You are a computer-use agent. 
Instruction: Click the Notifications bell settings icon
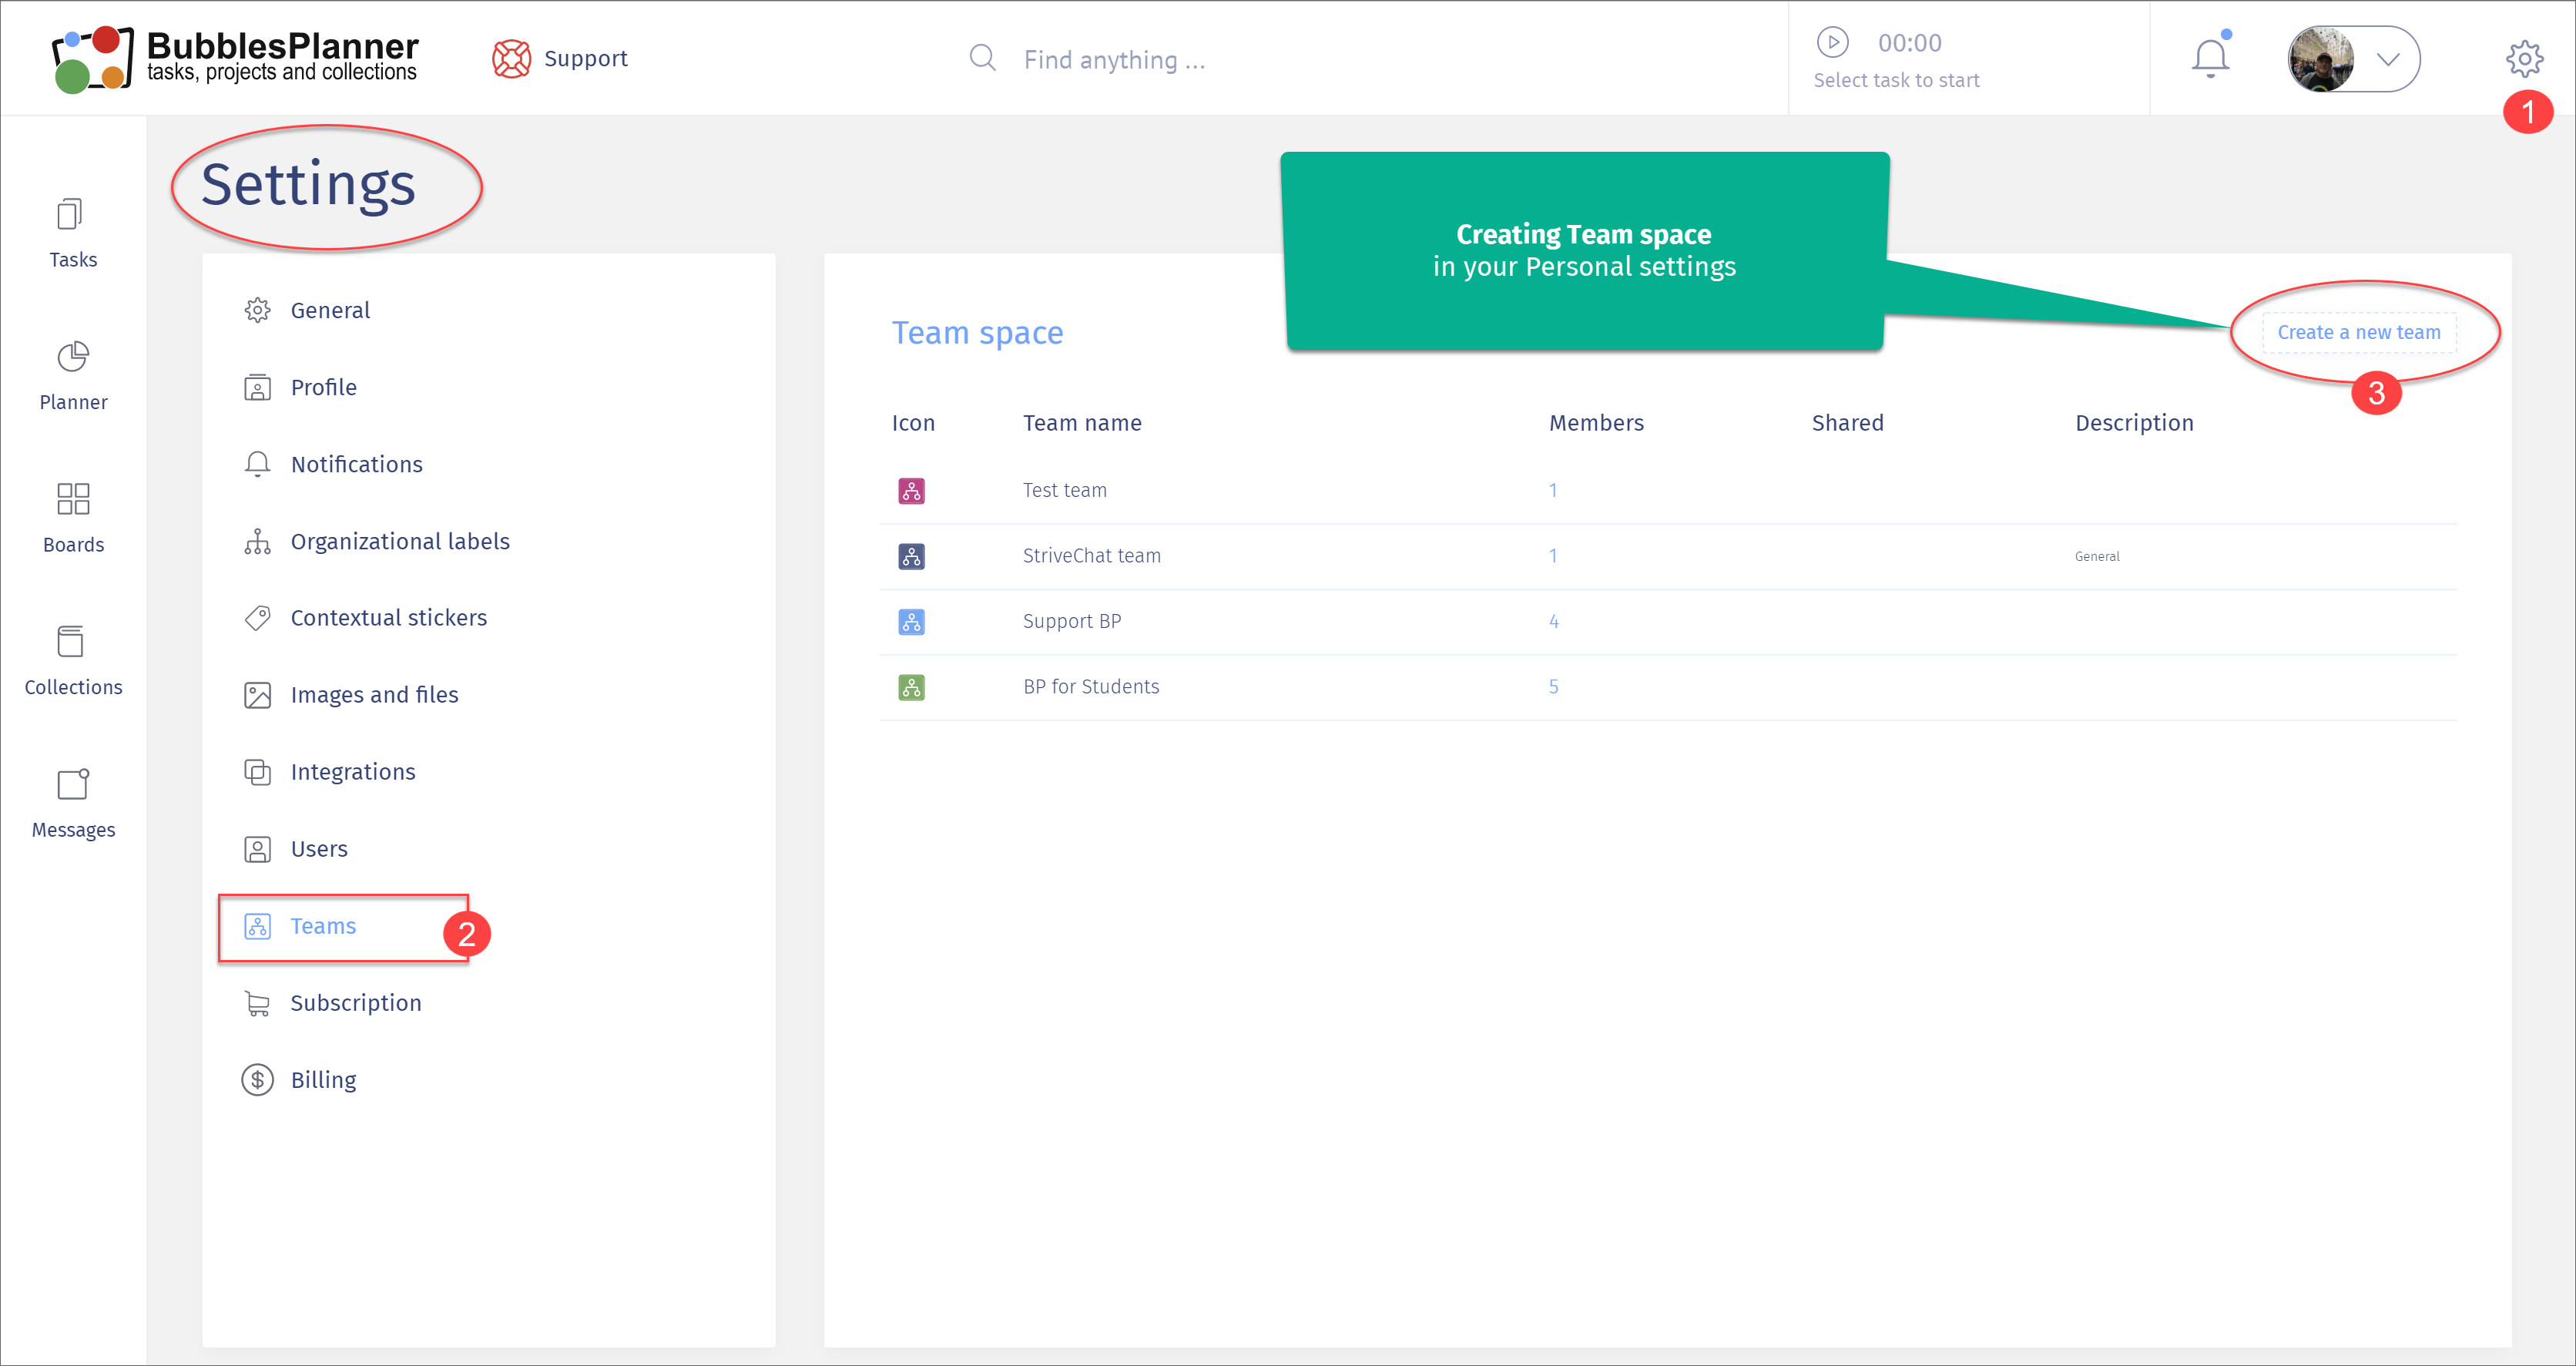tap(257, 464)
